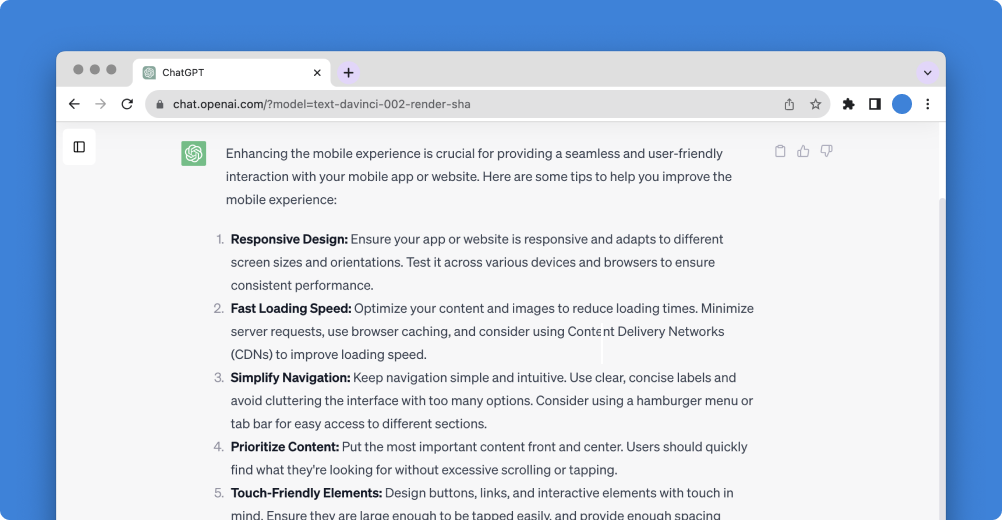Toggle the ChatGPT sidebar panel
Image resolution: width=1002 pixels, height=520 pixels.
[79, 147]
